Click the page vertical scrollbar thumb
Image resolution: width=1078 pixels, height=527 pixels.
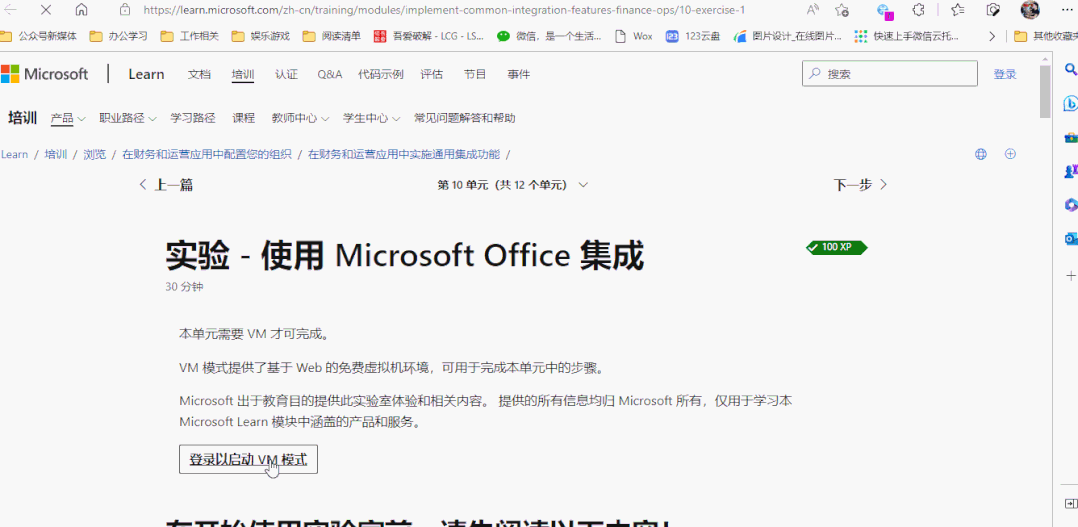click(1045, 92)
